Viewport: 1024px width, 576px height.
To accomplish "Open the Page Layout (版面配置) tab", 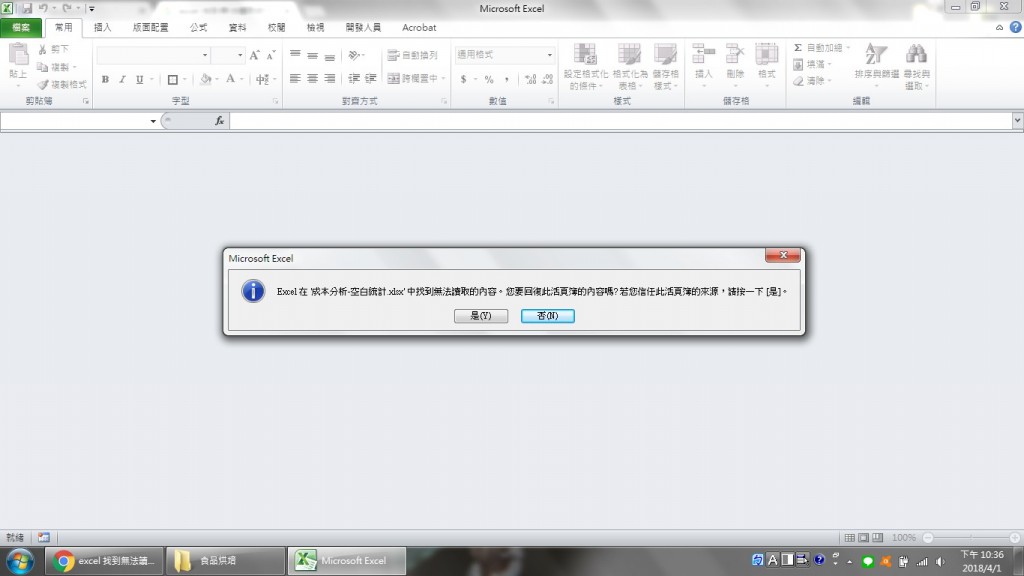I will coord(150,27).
